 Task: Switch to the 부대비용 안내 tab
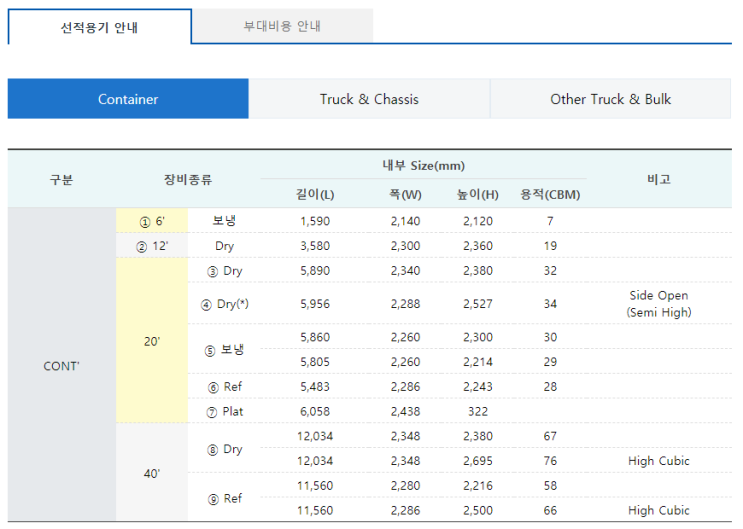click(x=282, y=26)
